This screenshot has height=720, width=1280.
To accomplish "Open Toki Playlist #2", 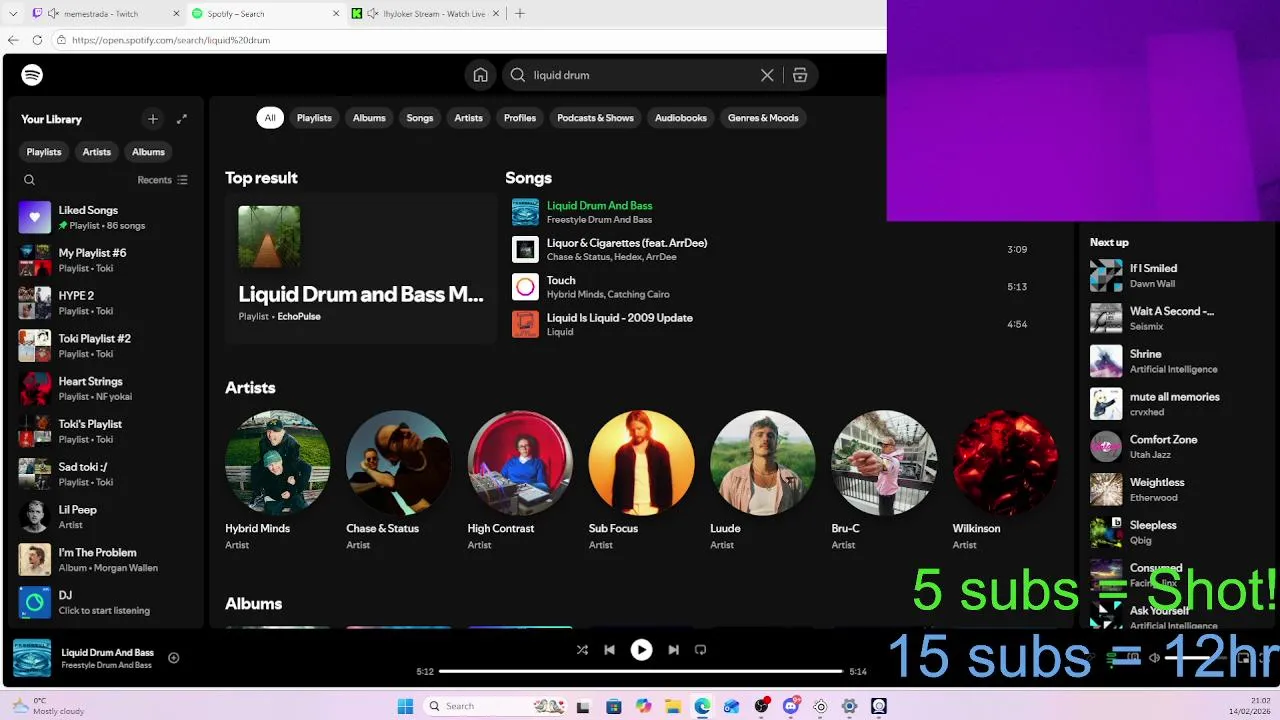I will pos(108,346).
